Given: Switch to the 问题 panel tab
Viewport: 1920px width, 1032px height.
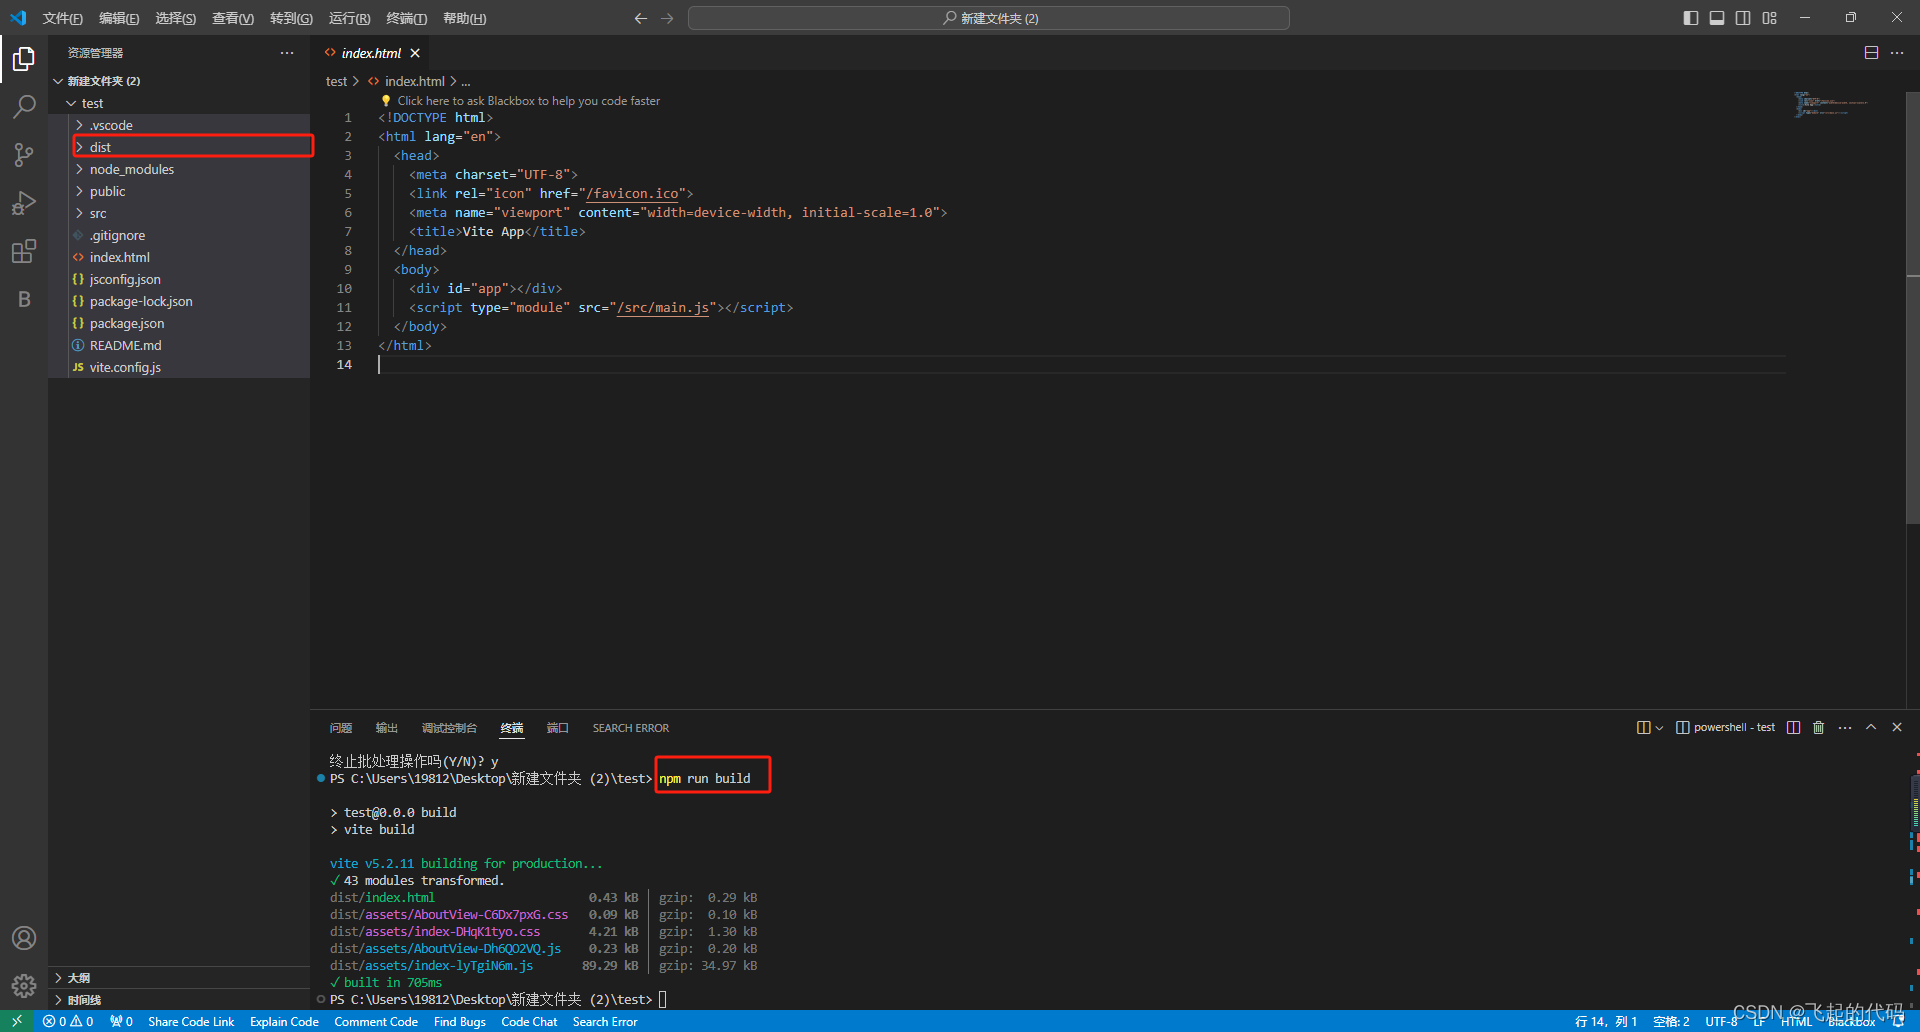Looking at the screenshot, I should pos(341,728).
